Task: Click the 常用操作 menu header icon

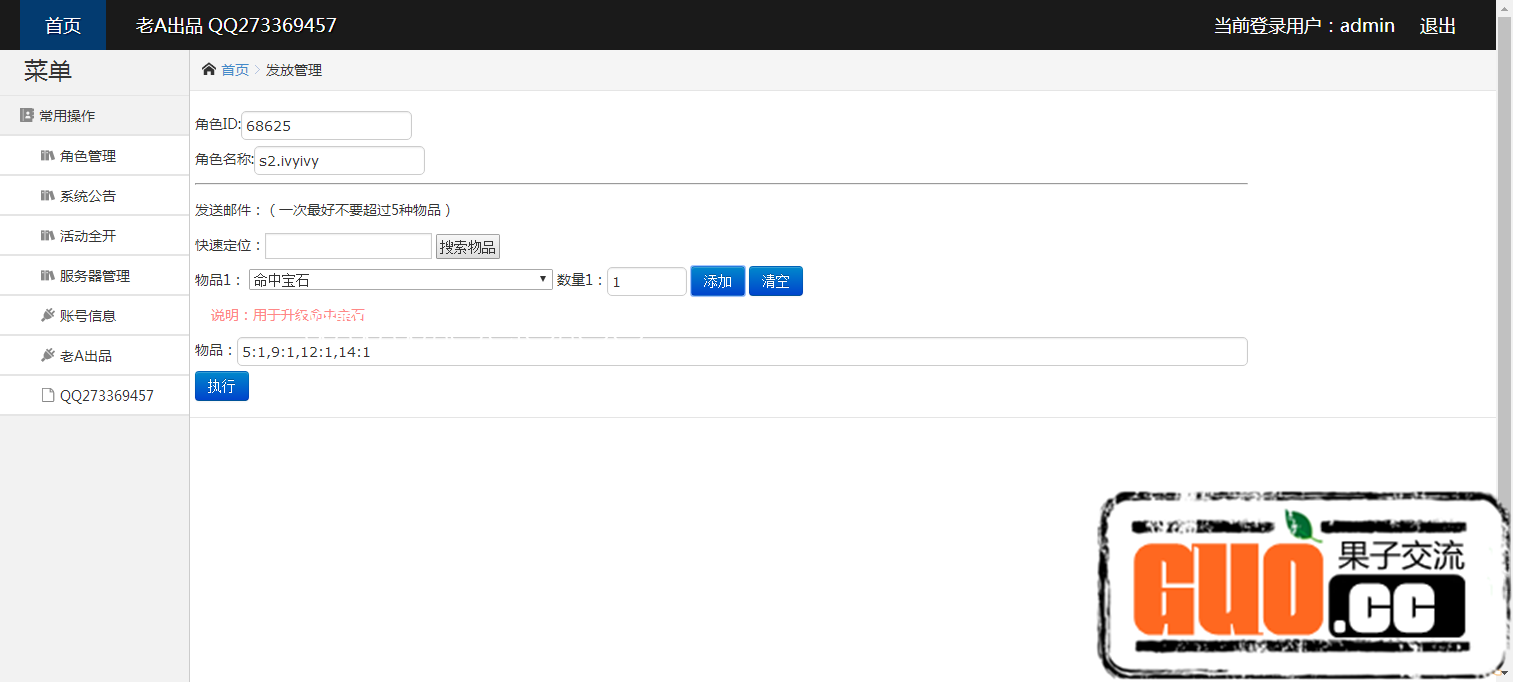Action: pos(27,115)
